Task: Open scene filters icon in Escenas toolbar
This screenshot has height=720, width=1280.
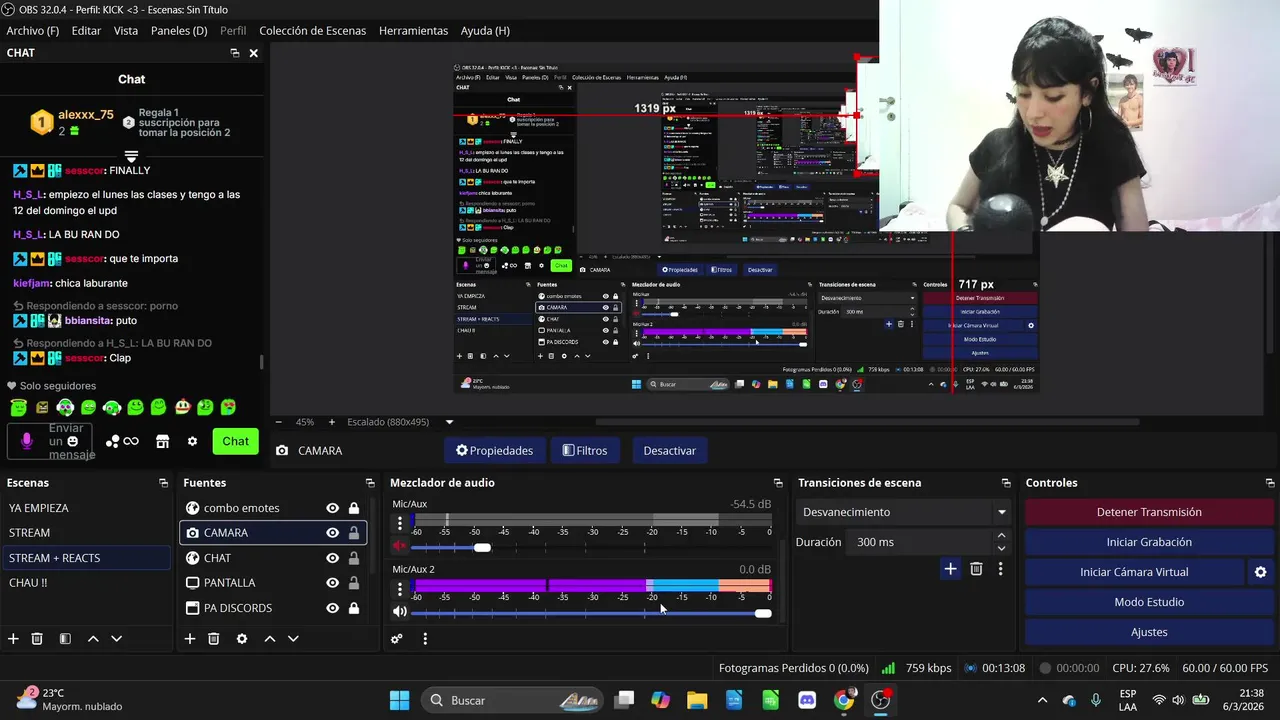Action: click(65, 639)
